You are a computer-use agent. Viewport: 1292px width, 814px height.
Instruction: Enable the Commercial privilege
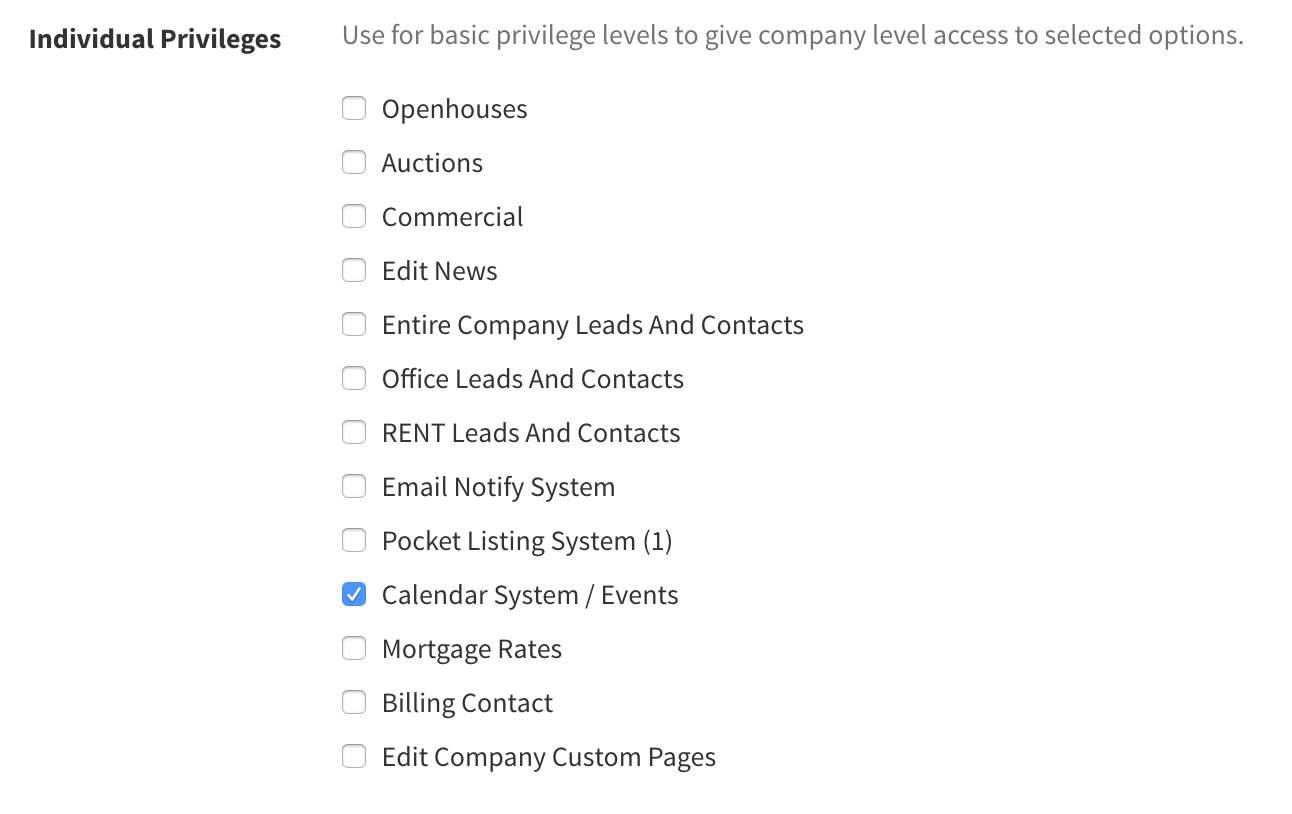click(354, 216)
